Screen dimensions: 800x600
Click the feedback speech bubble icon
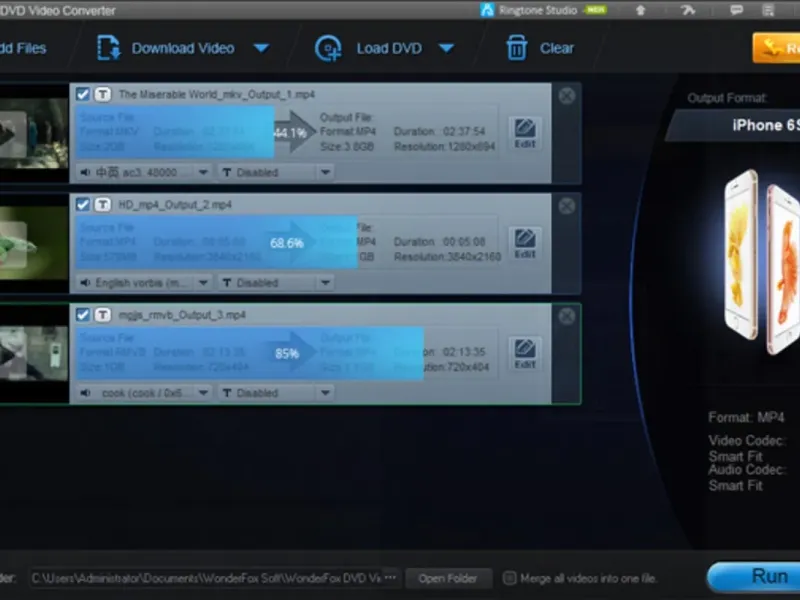click(x=736, y=10)
